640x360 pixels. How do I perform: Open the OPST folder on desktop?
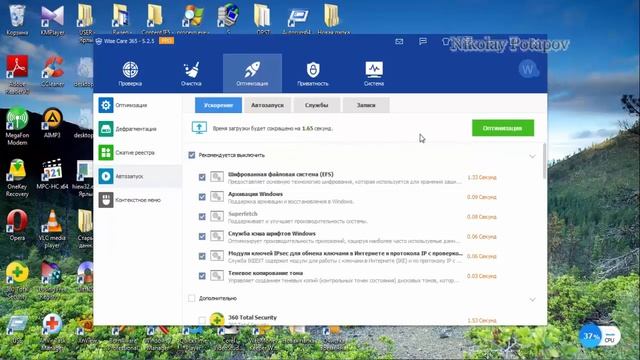[262, 18]
